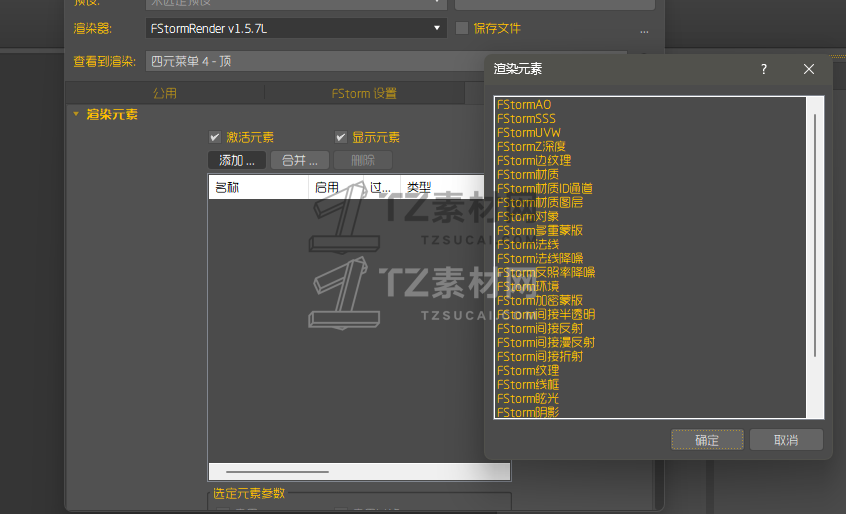This screenshot has width=846, height=514.
Task: Cancel with the 取消 button
Action: coord(786,440)
